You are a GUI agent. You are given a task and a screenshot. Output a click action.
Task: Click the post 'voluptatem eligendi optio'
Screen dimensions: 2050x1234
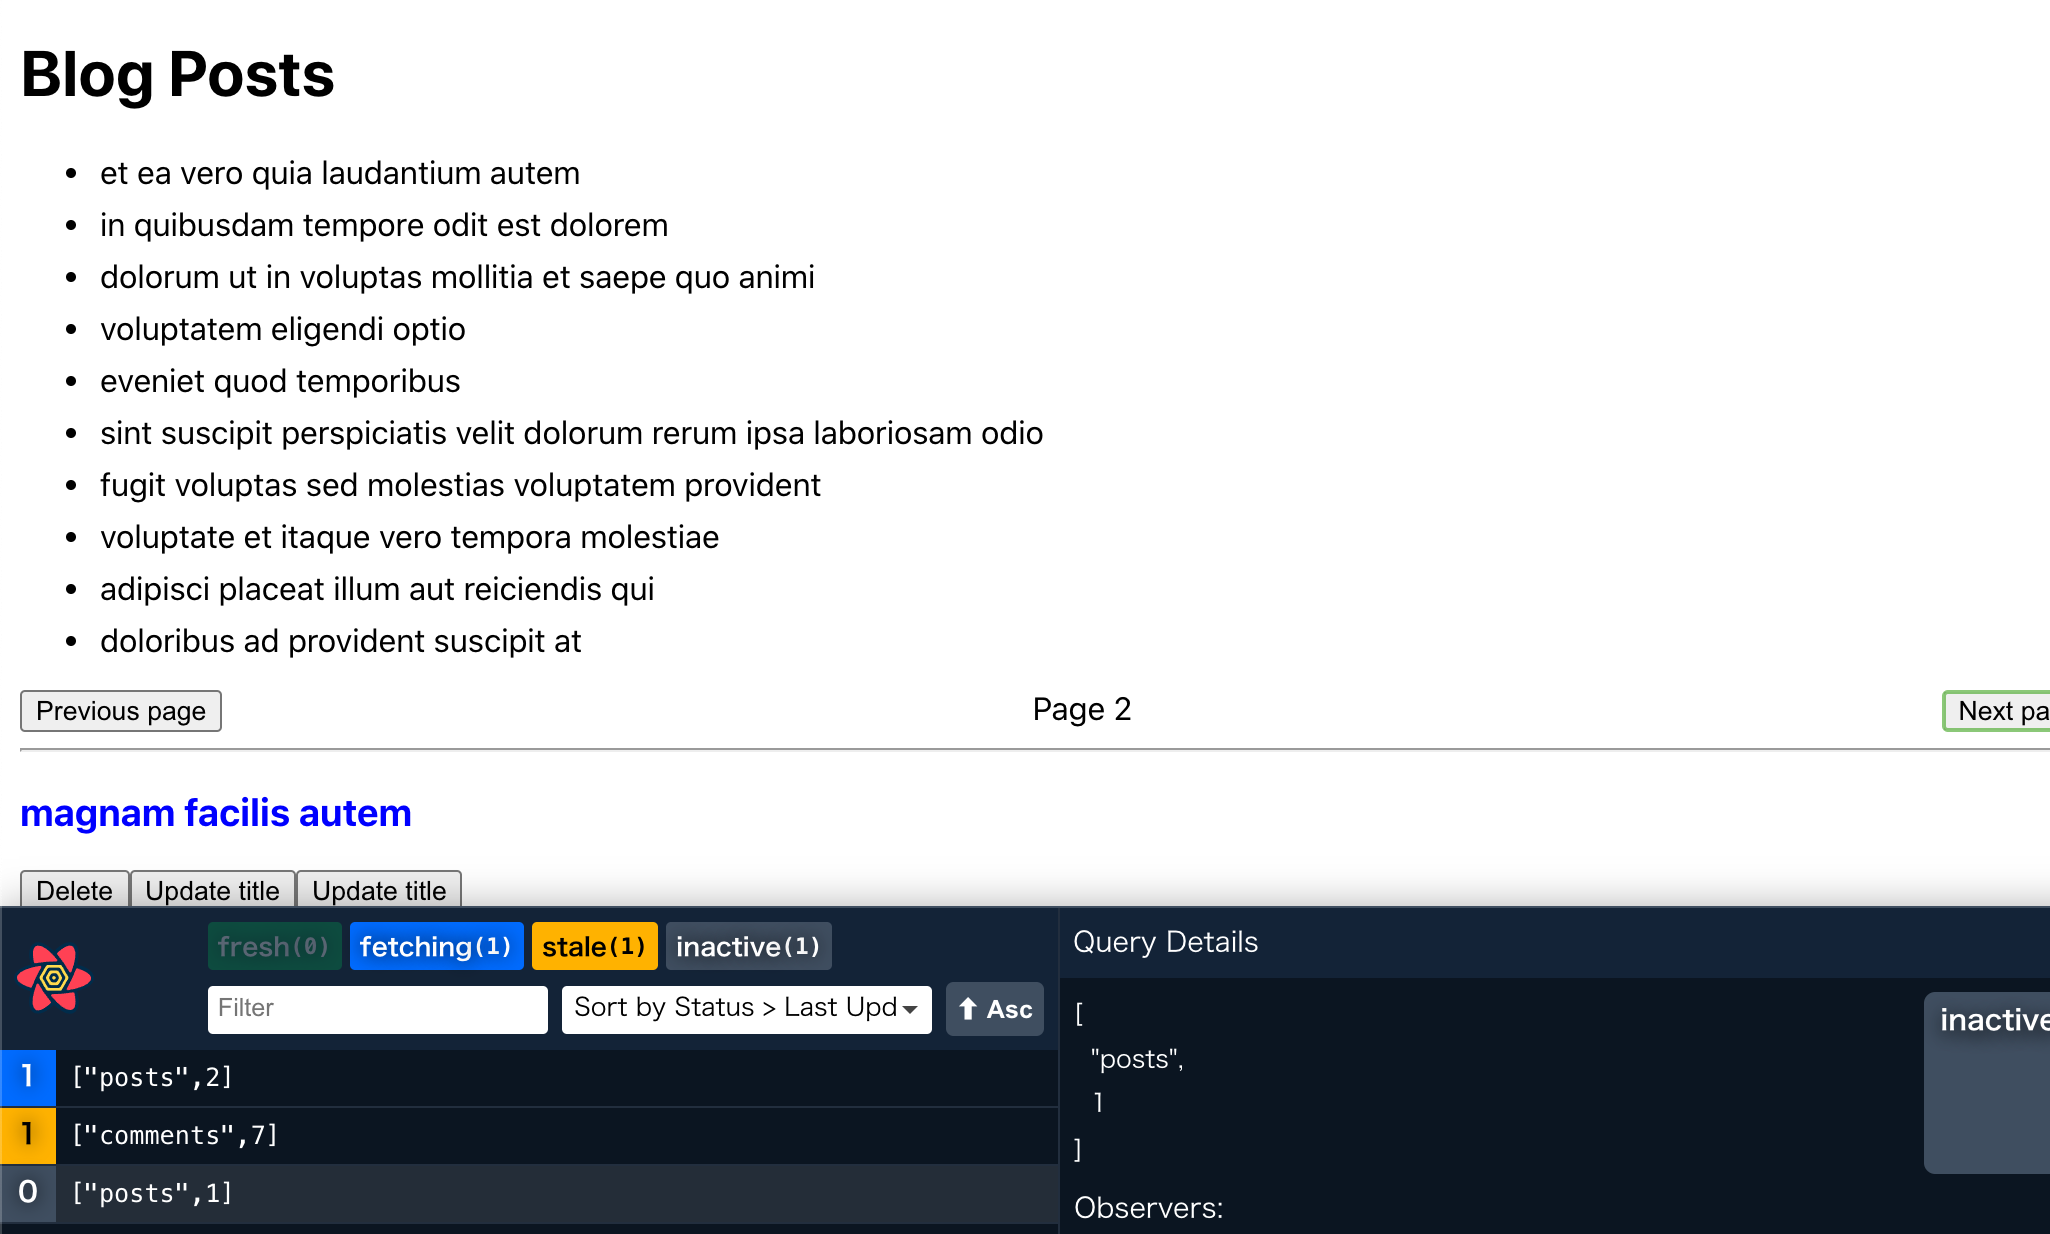(x=282, y=329)
